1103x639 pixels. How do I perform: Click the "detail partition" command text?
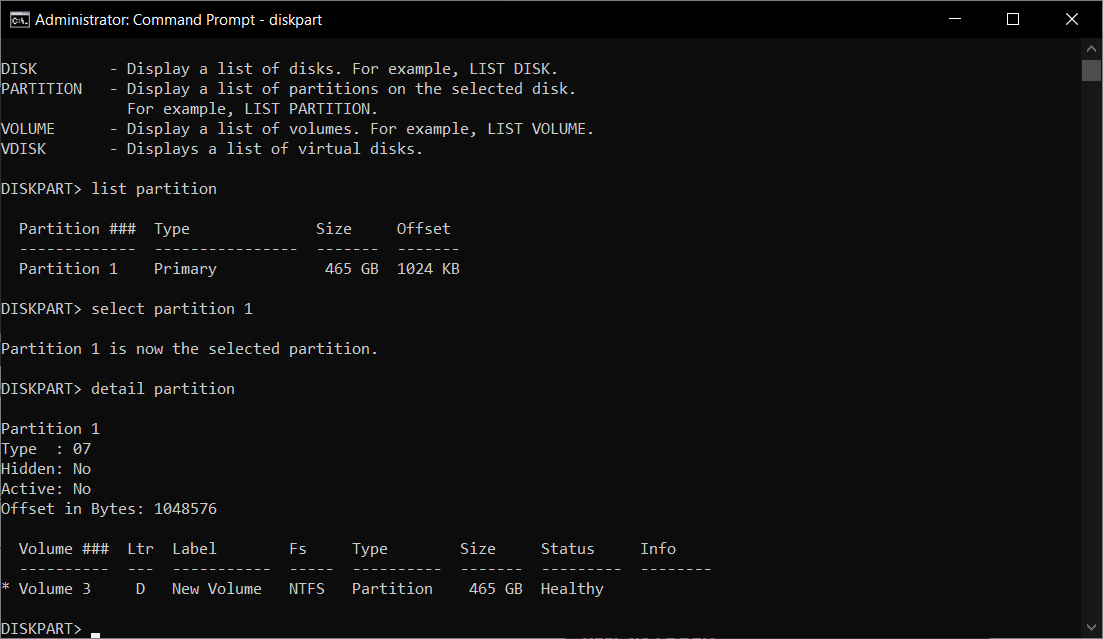(x=163, y=389)
